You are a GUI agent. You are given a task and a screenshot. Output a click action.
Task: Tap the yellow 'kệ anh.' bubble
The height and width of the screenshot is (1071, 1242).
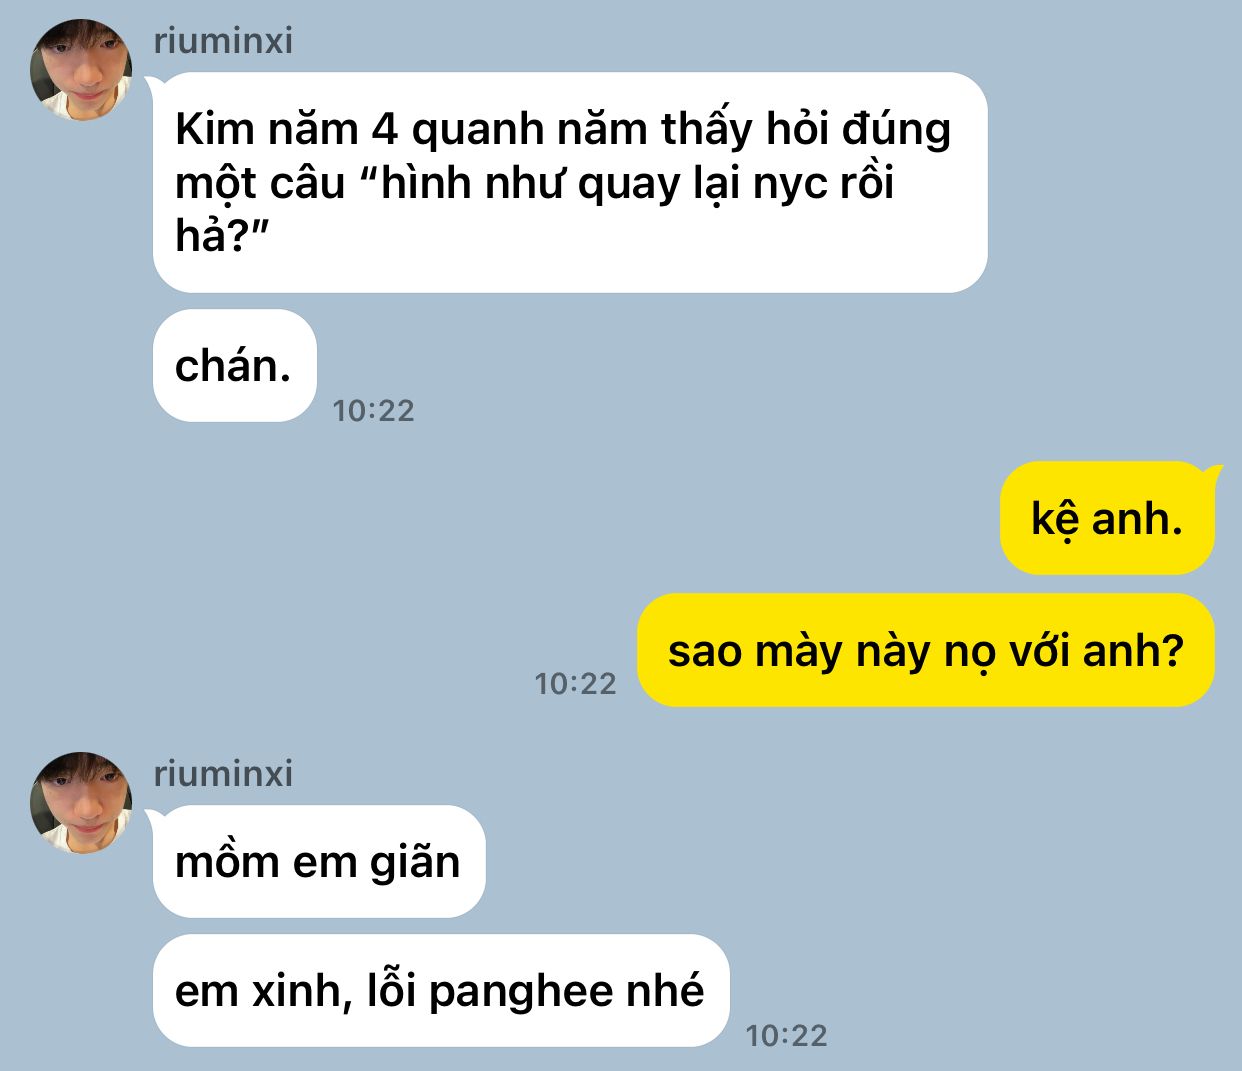click(1107, 518)
